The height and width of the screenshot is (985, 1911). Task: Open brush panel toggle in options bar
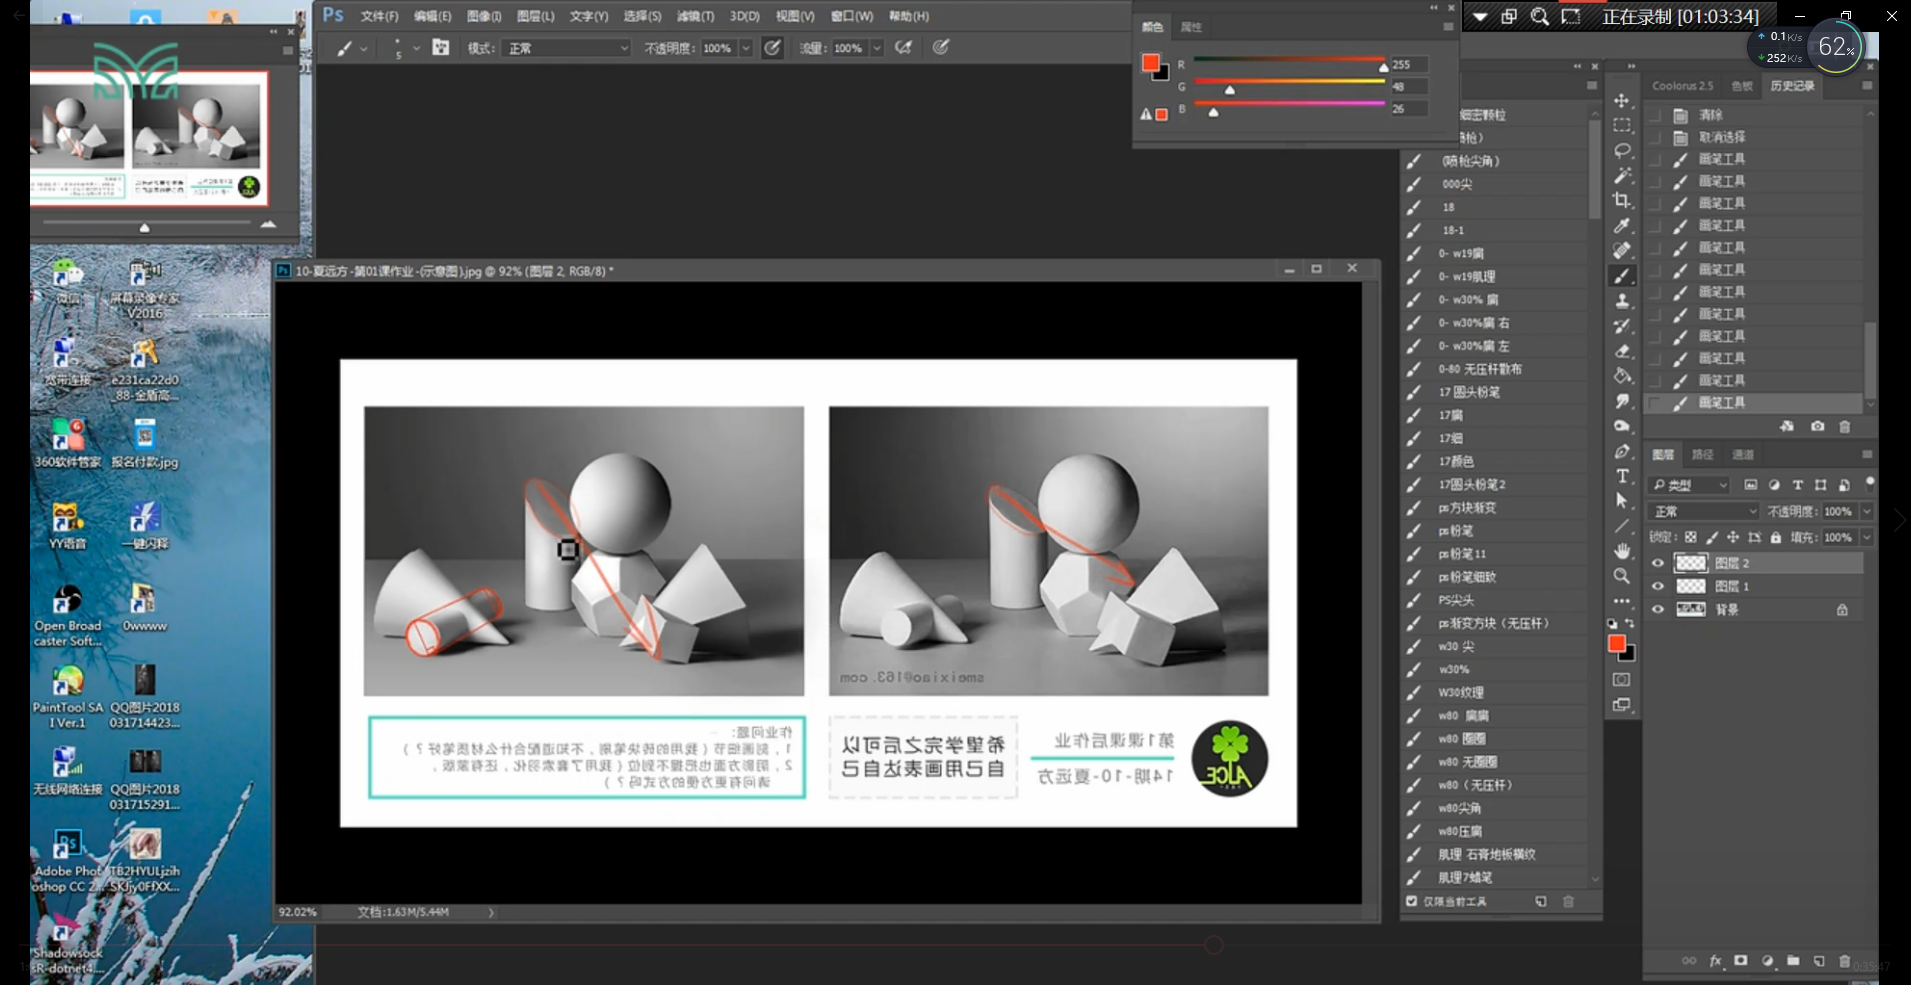[441, 47]
